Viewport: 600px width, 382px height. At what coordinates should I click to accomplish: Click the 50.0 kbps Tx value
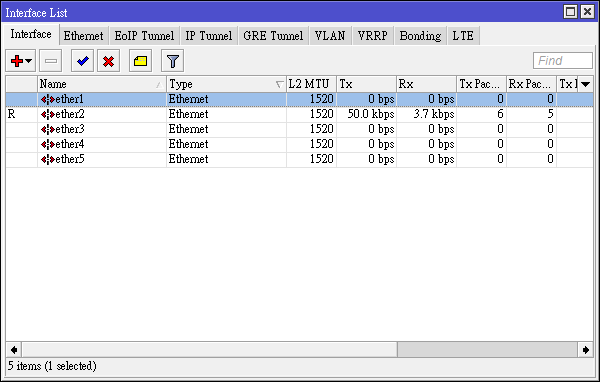371,114
